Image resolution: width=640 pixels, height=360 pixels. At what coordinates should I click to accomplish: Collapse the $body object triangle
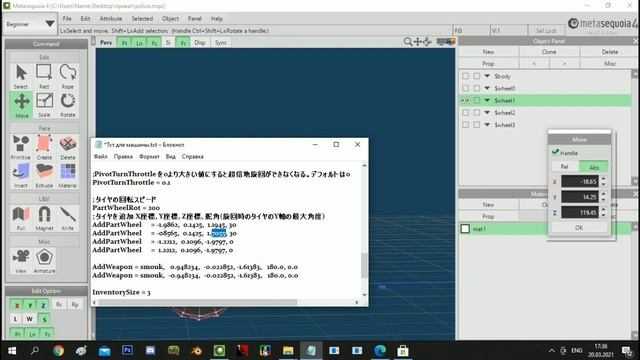(487, 76)
